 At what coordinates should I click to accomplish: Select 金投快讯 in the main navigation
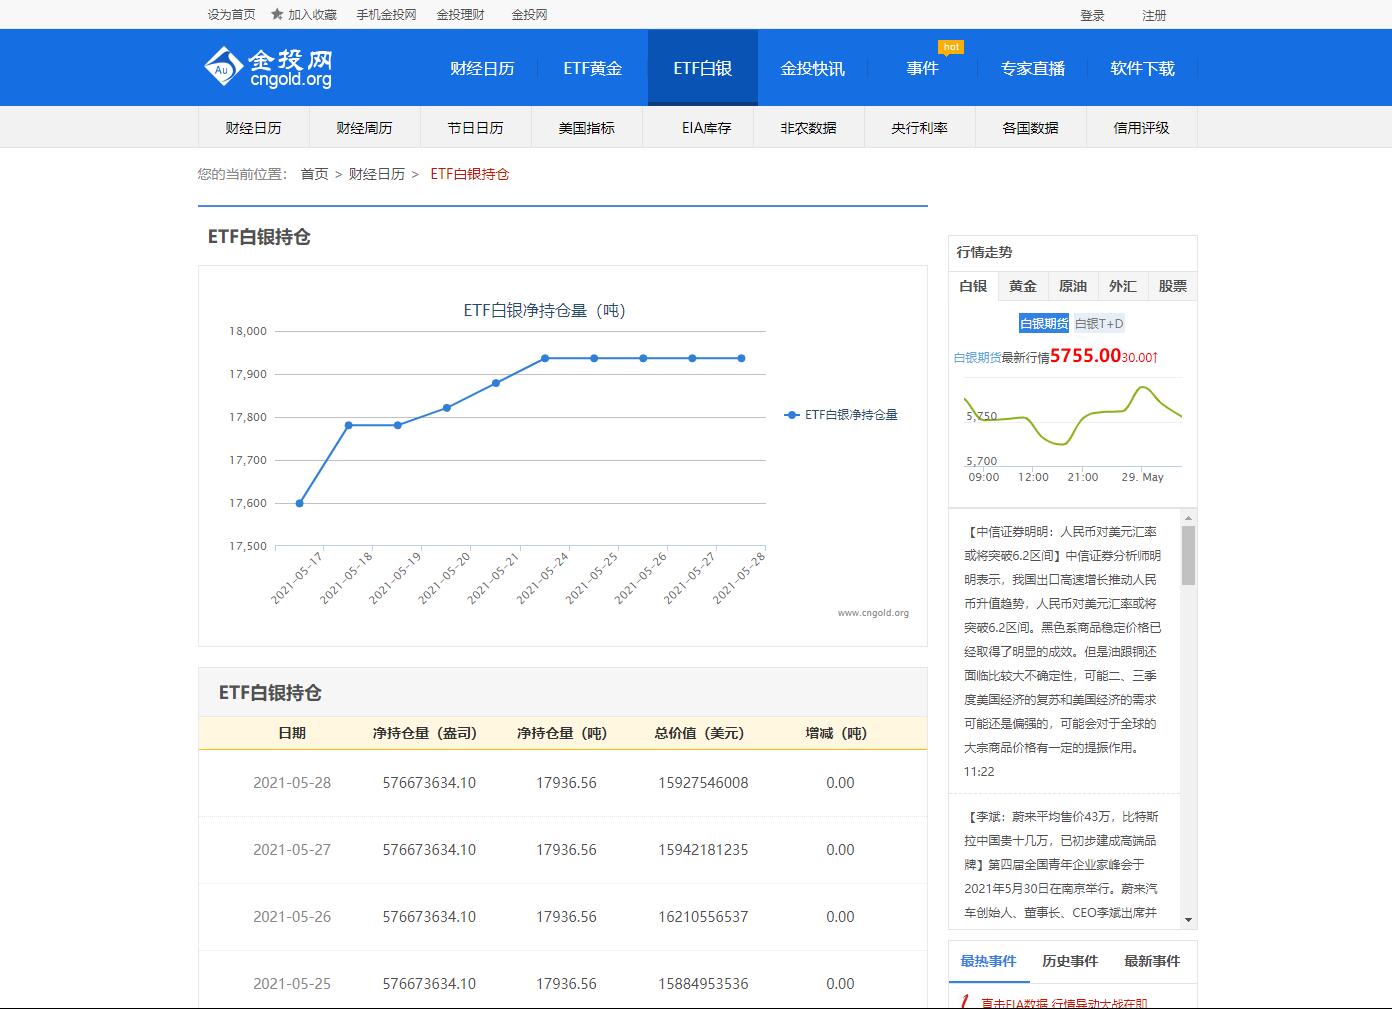811,67
